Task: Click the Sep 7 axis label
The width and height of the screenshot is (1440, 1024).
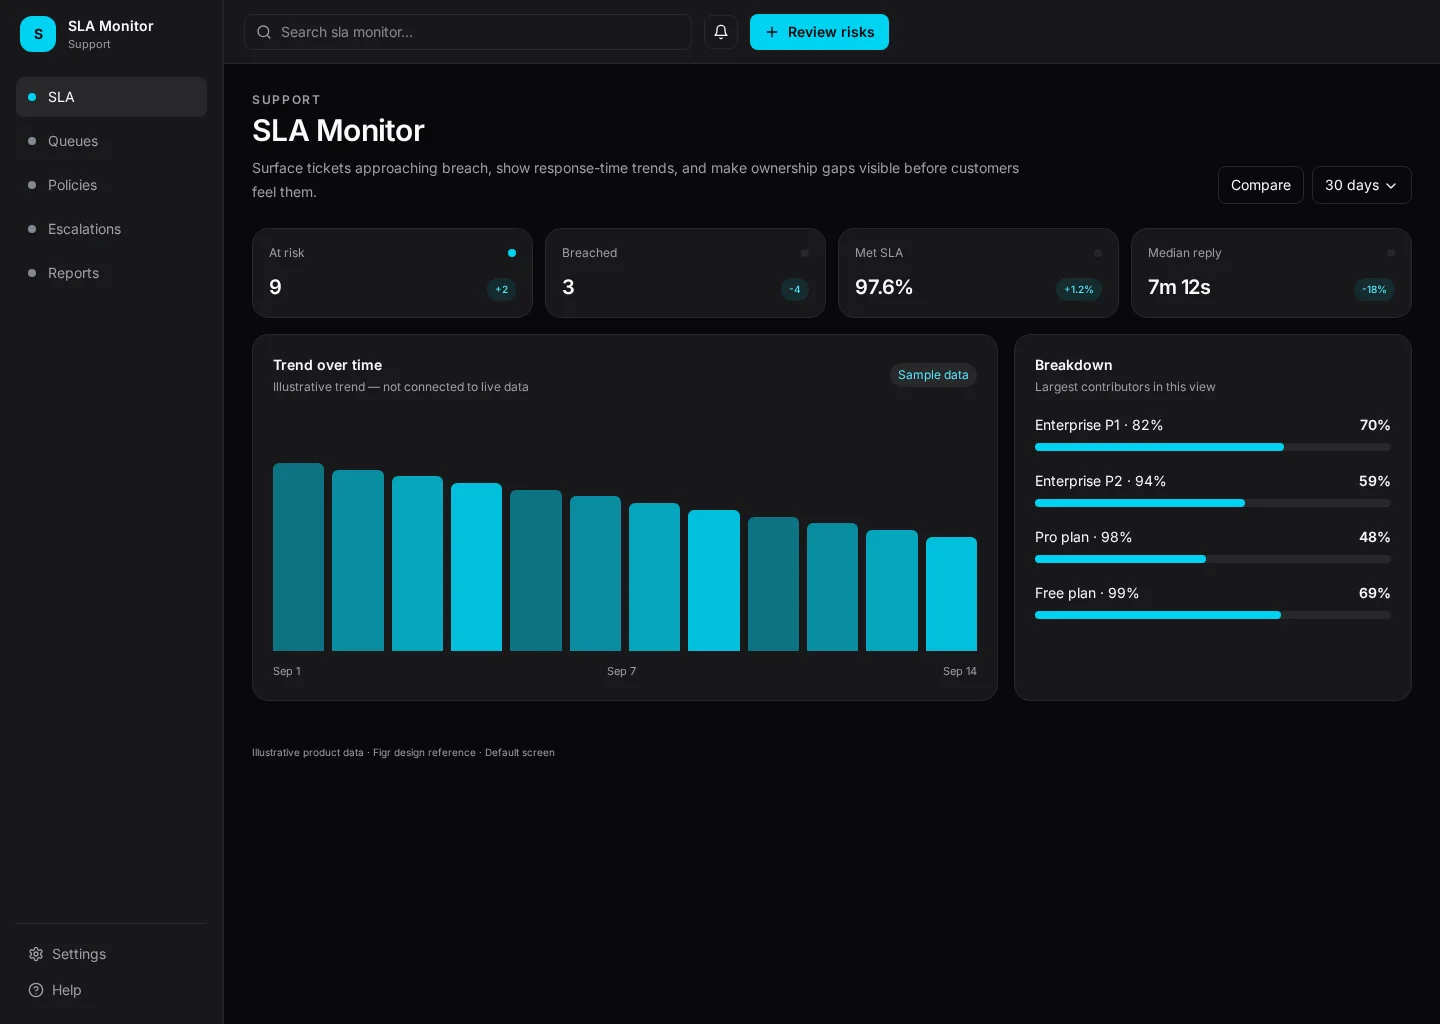Action: [621, 671]
